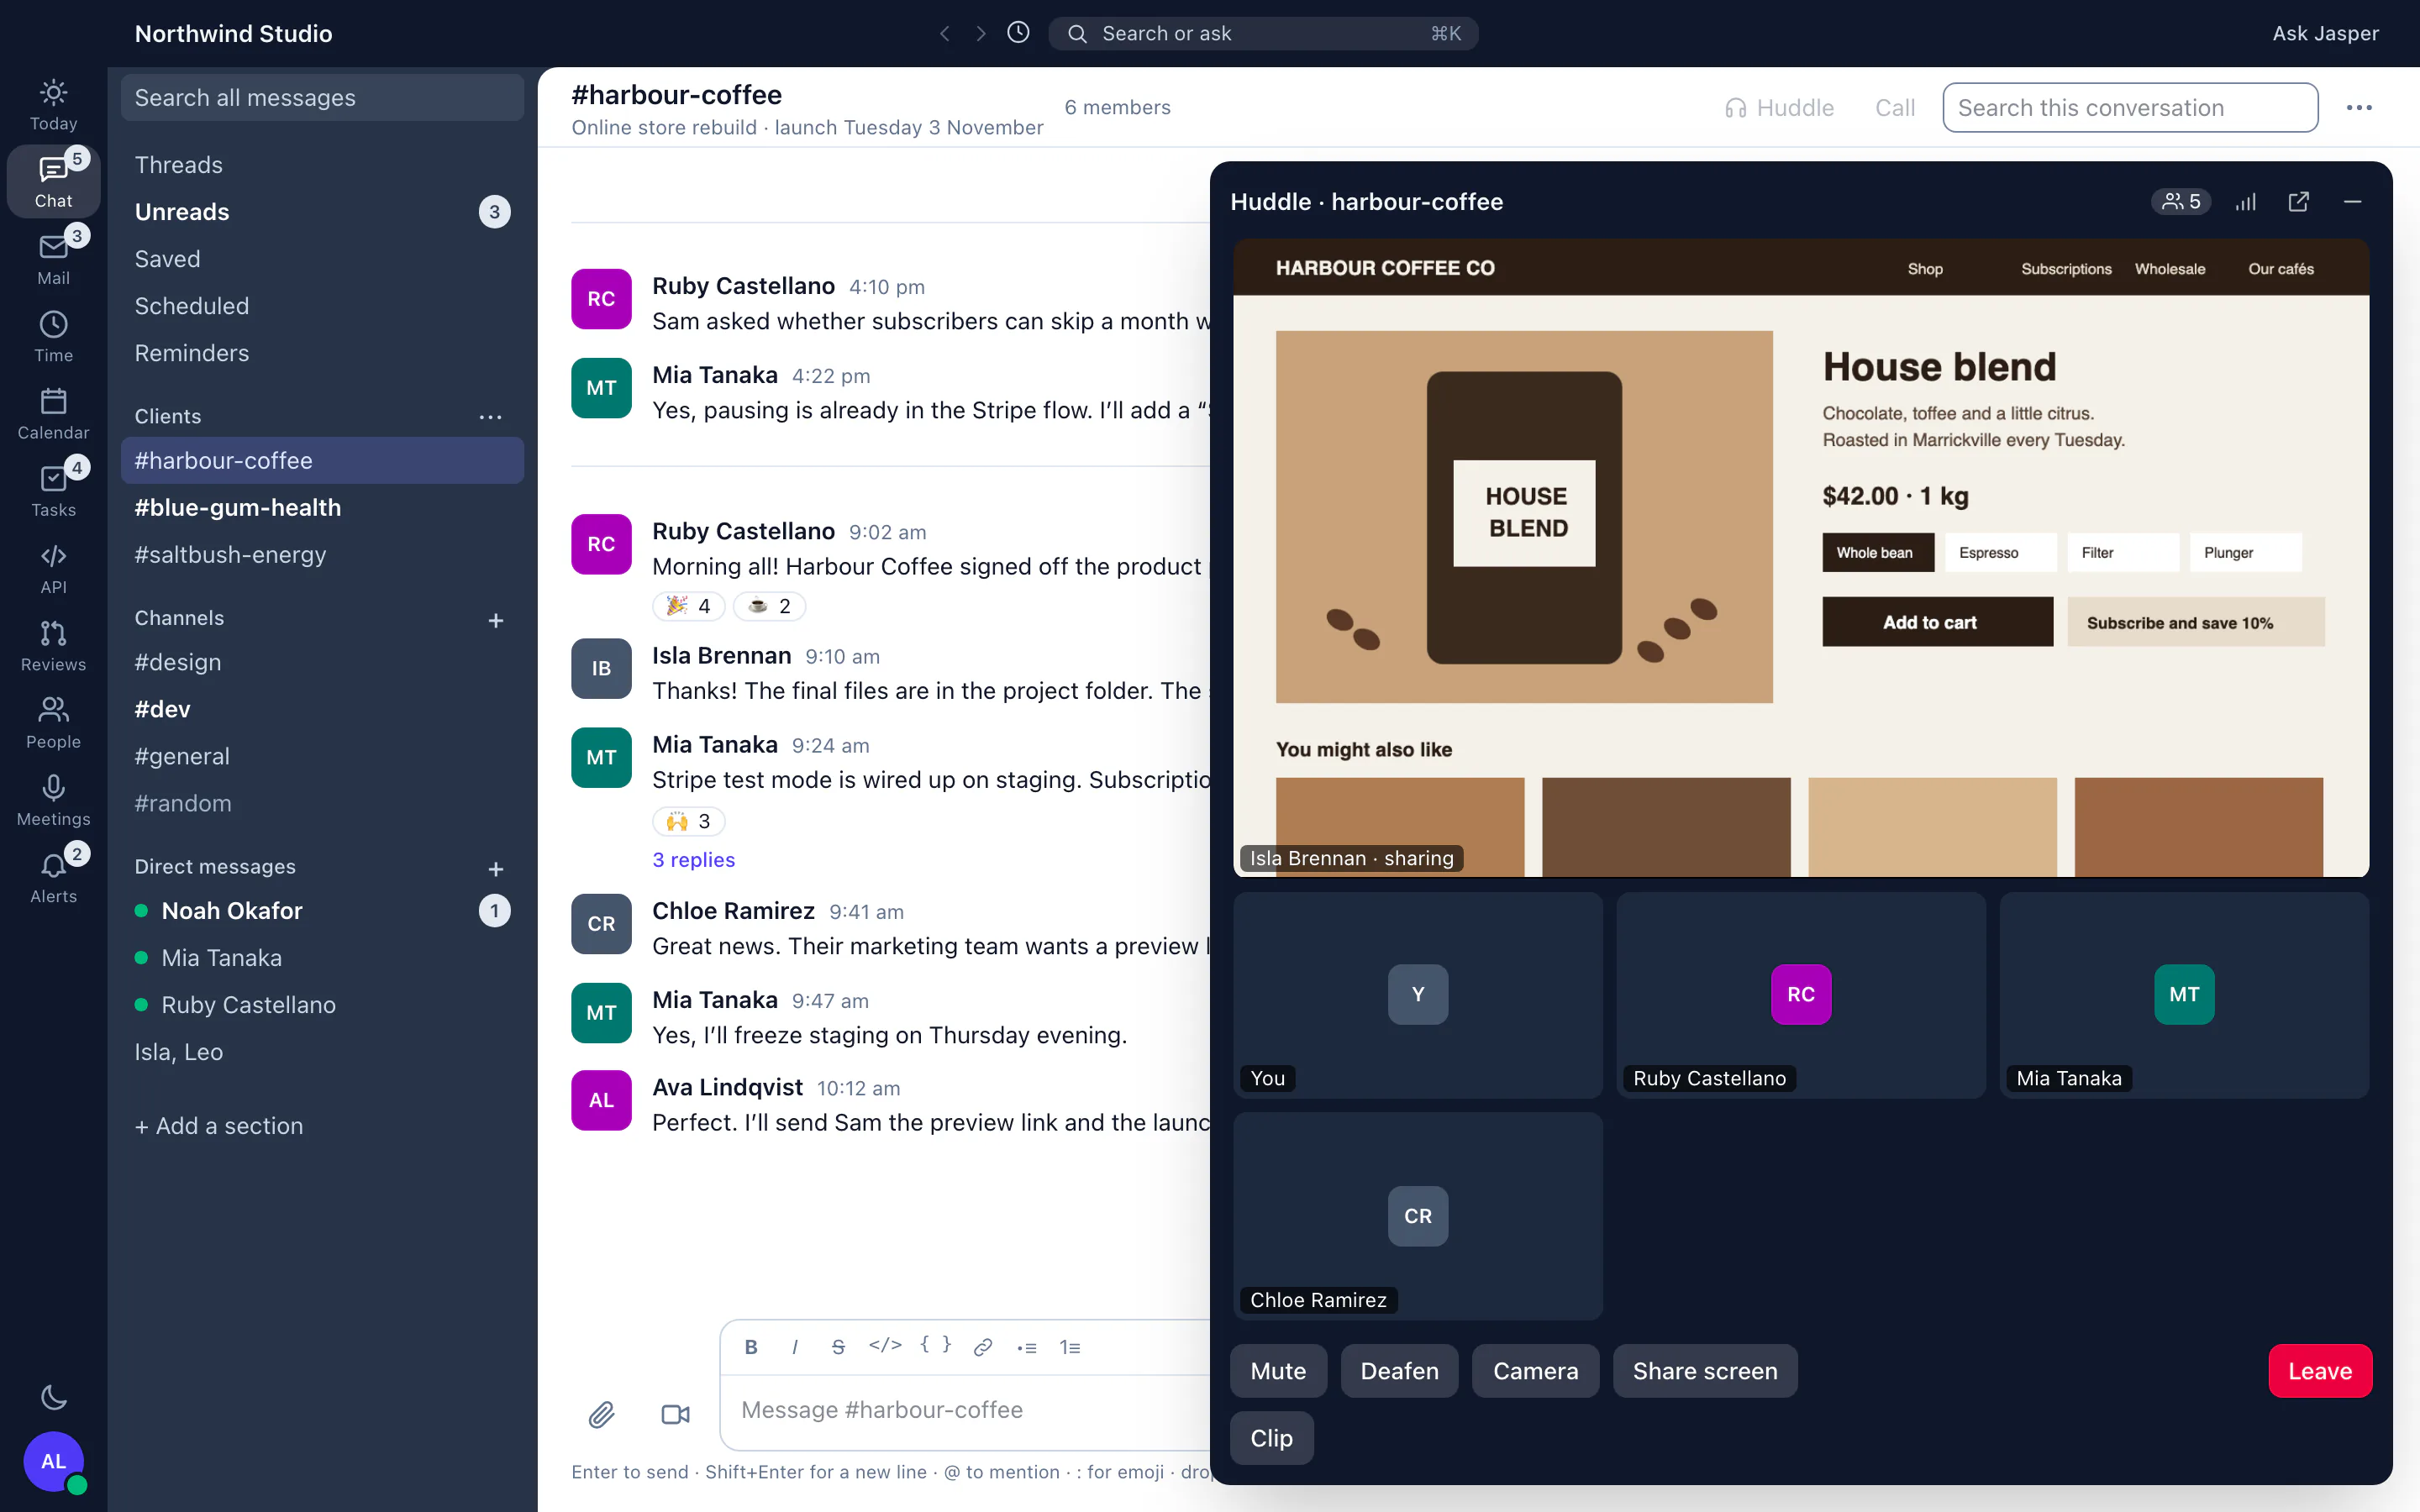Start a new direct message with plus

[x=495, y=869]
